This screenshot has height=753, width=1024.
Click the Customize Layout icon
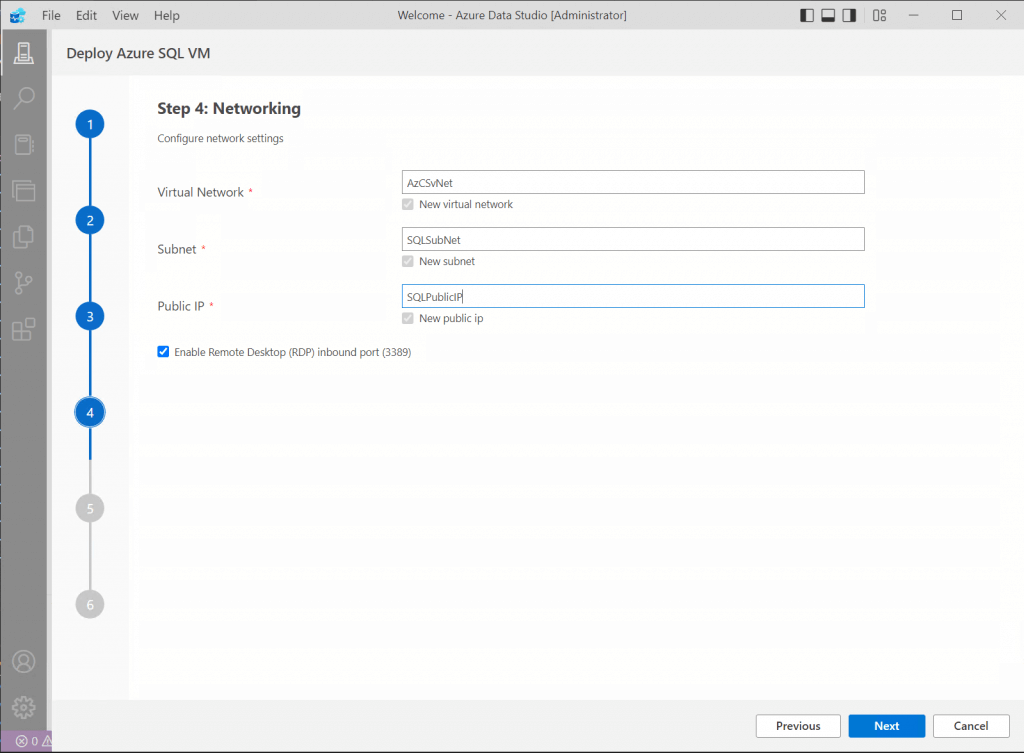(879, 15)
